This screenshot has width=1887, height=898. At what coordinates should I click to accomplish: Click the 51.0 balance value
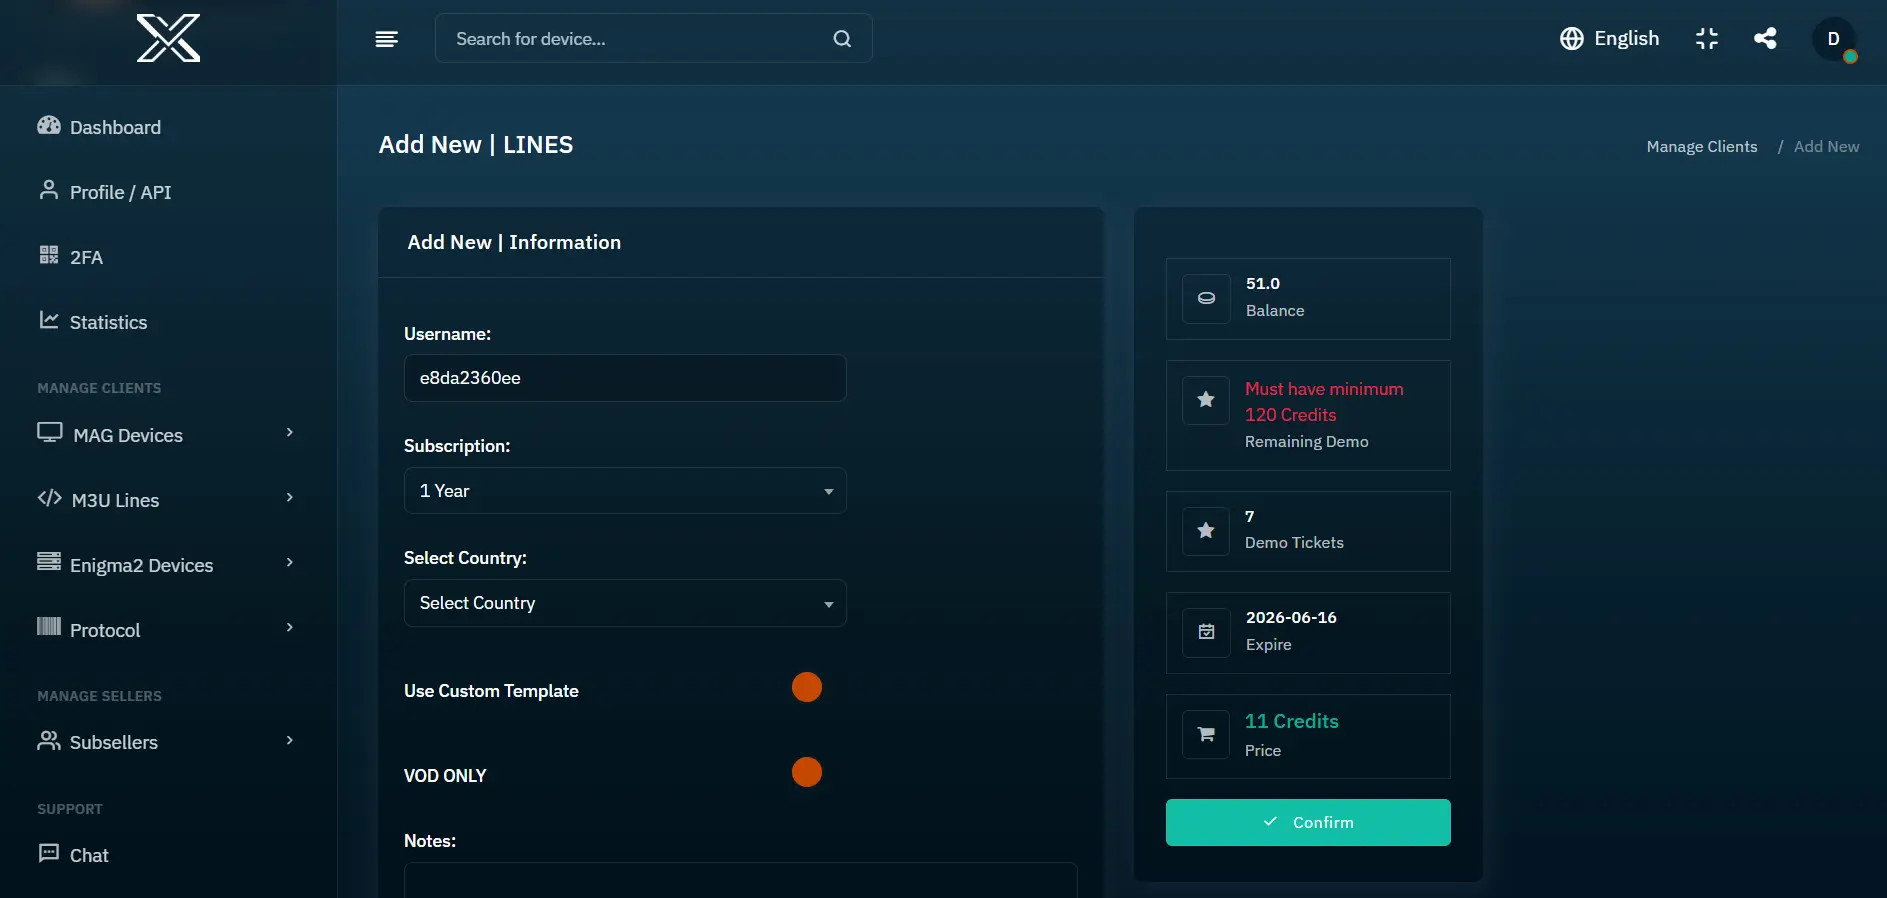(1263, 284)
